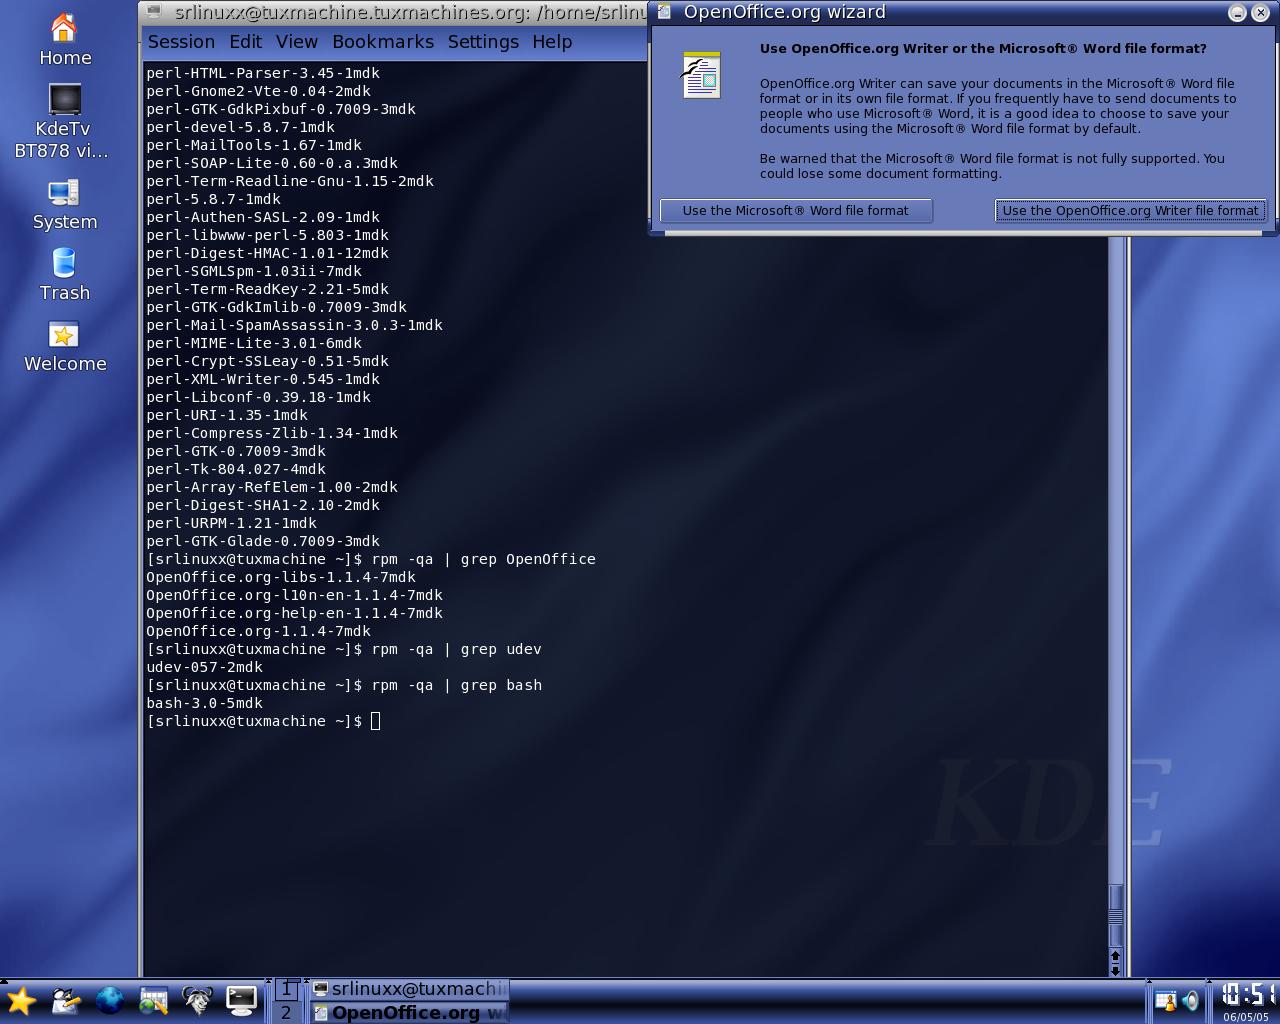Click the wizard heading about Word file format
Screen dimensions: 1280x1024
(983, 48)
